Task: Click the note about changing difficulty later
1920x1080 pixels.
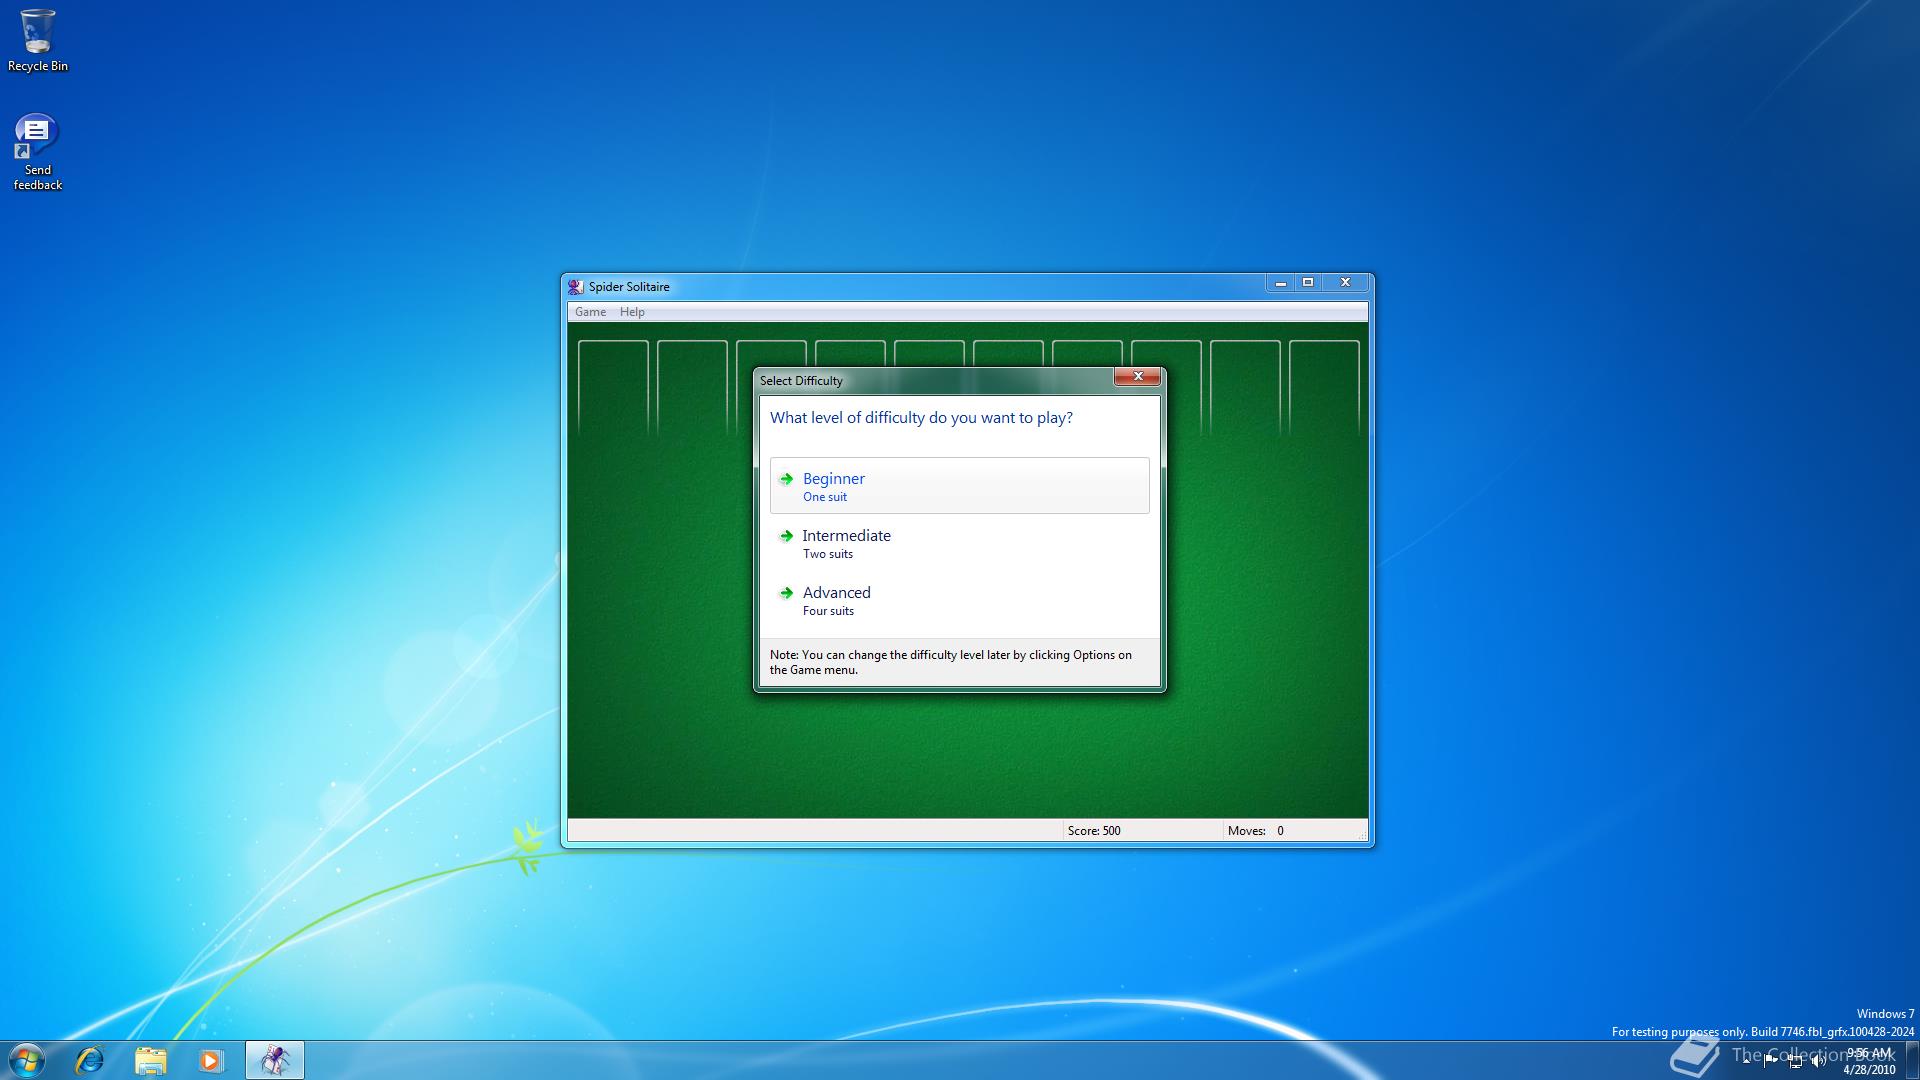Action: point(951,662)
